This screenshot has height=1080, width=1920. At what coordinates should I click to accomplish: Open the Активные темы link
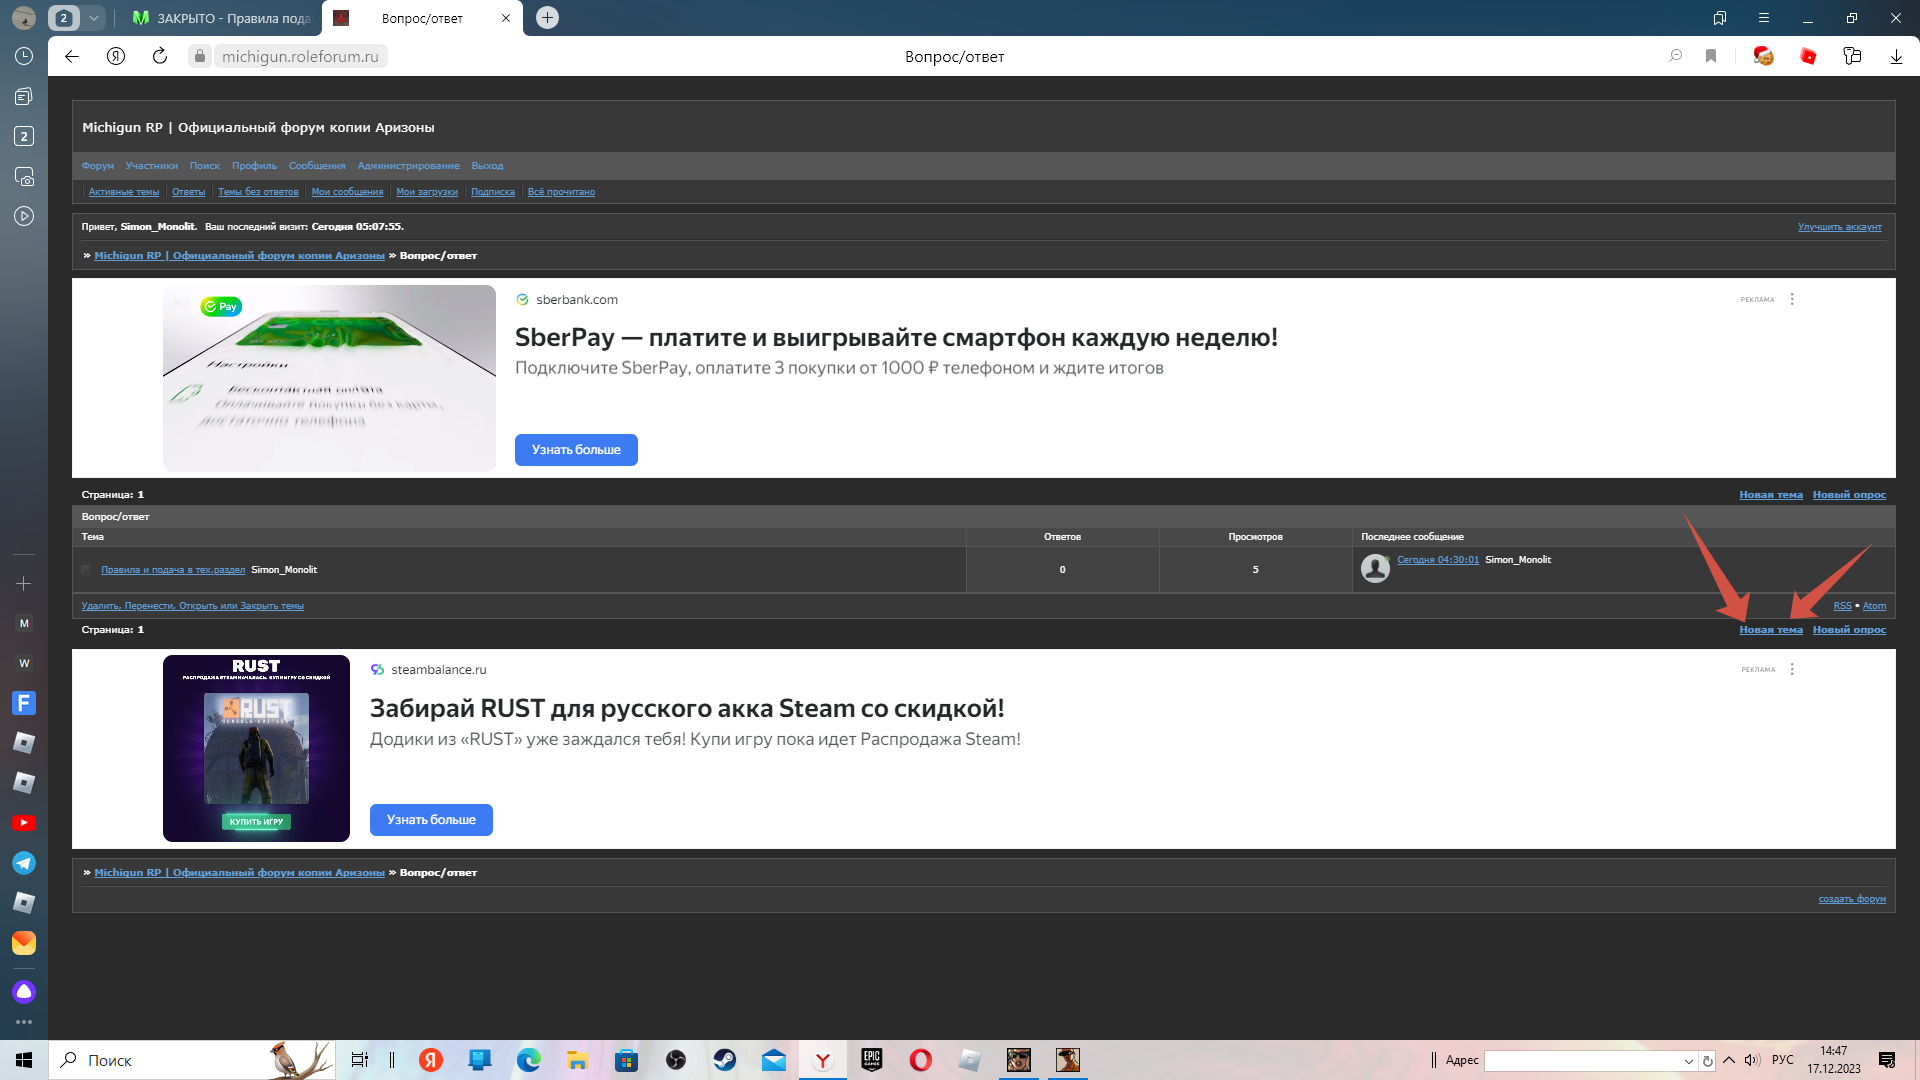pyautogui.click(x=124, y=192)
